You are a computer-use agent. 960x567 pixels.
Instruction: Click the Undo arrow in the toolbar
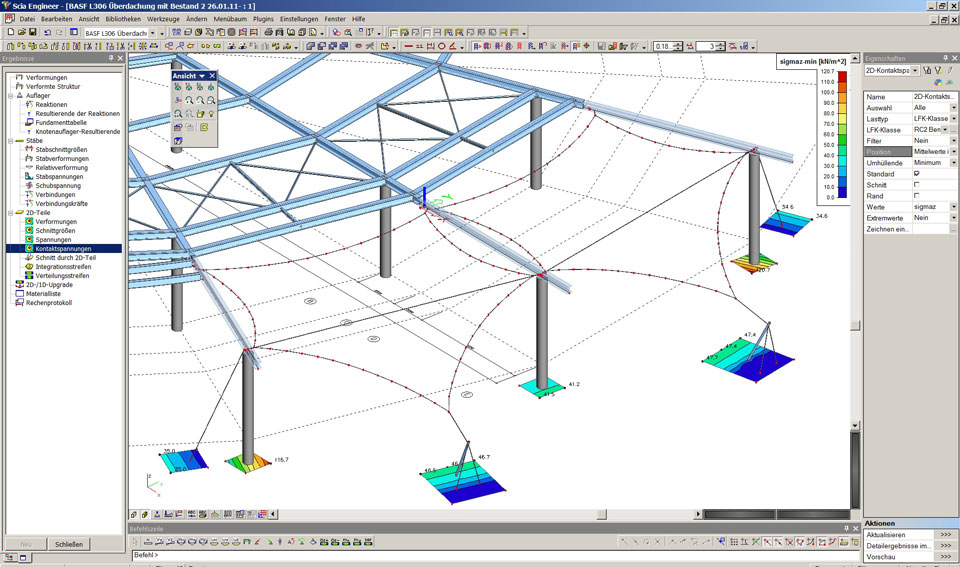coord(46,33)
